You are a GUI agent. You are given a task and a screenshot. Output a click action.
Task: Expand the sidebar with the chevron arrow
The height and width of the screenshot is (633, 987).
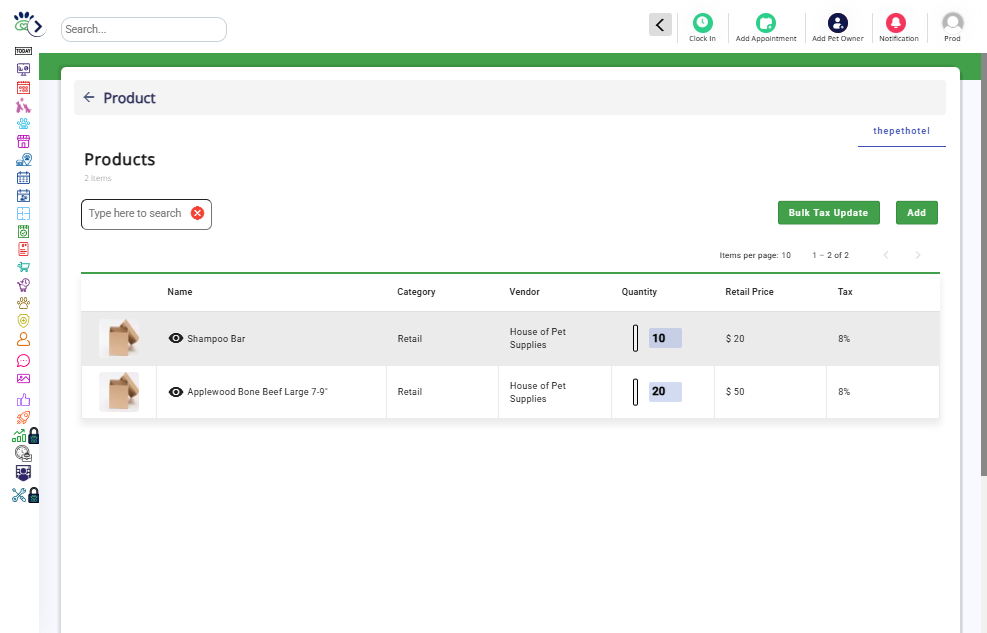coord(38,26)
